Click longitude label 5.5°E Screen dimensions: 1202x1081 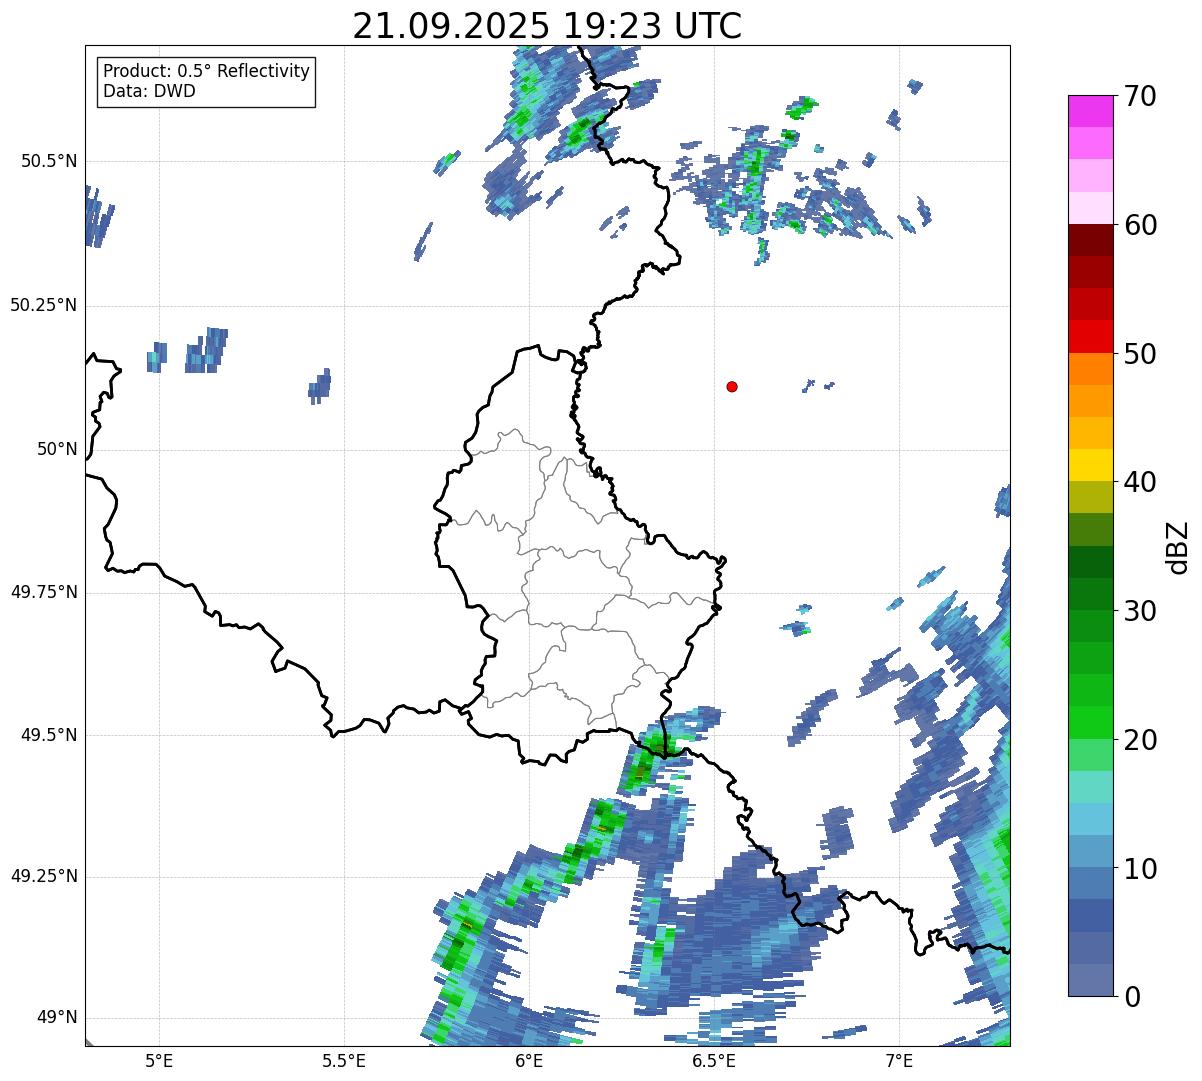[344, 1060]
